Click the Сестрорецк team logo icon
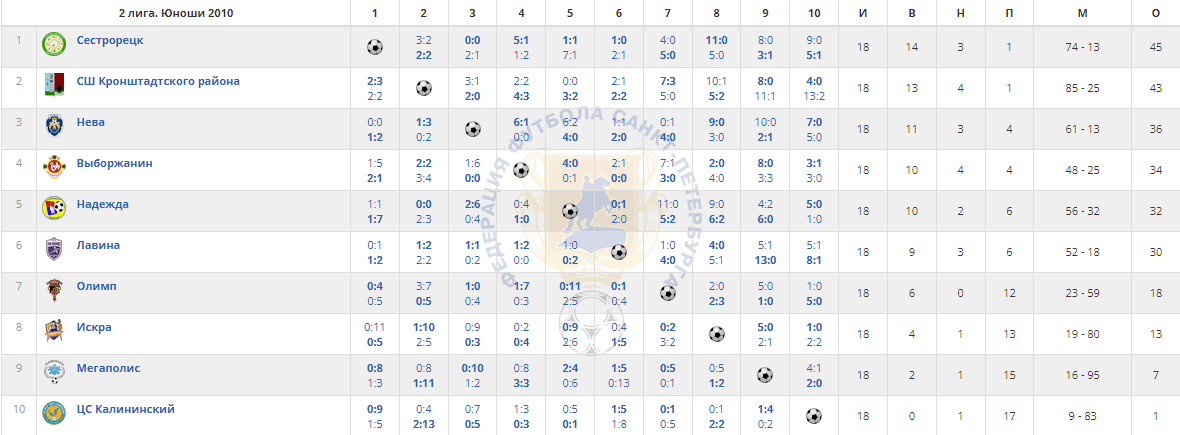This screenshot has height=435, width=1180. click(53, 45)
